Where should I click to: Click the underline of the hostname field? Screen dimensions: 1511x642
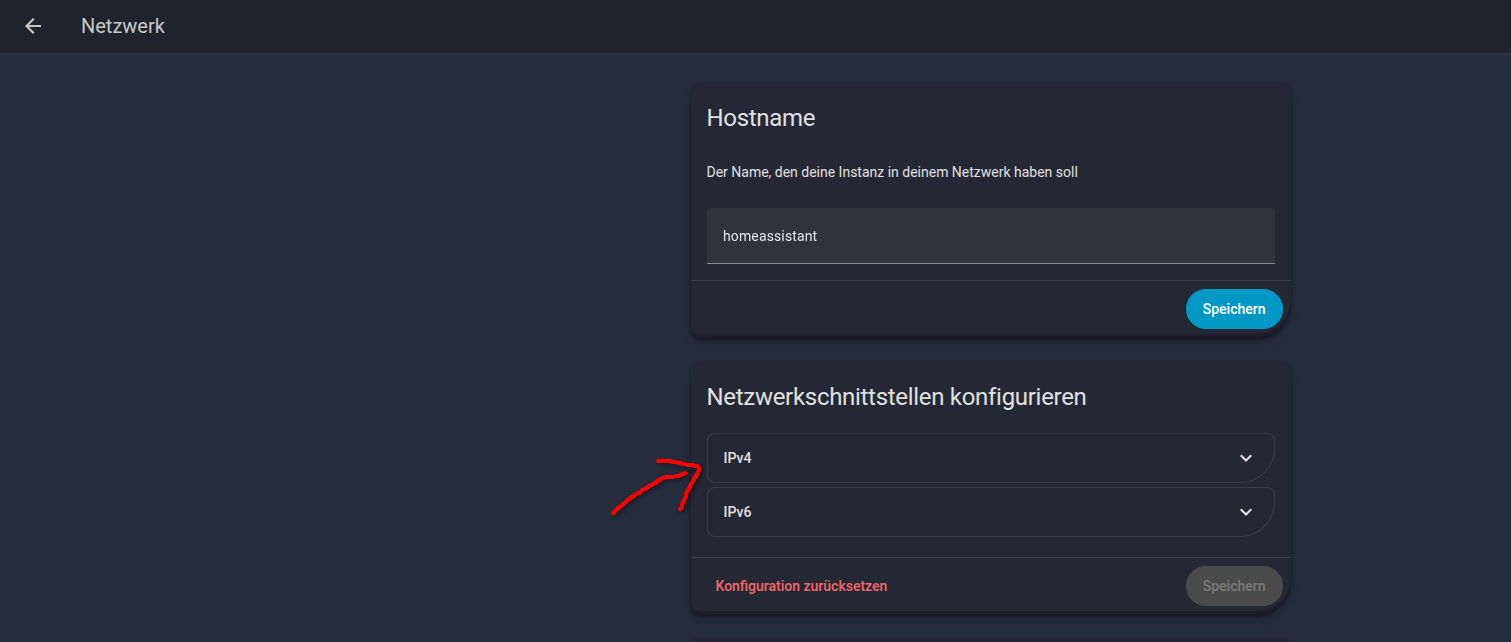tap(990, 263)
